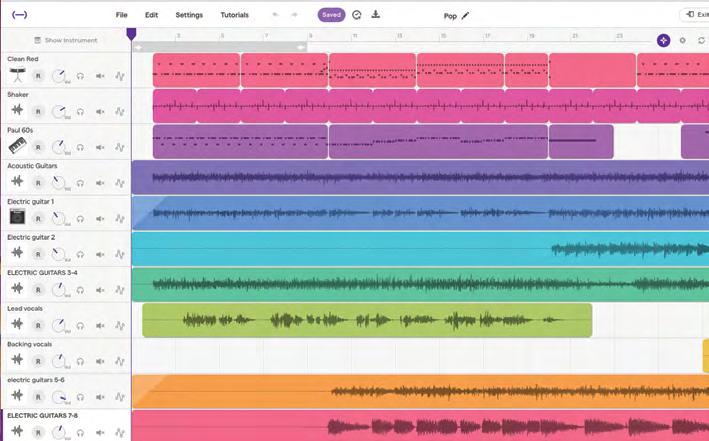709x441 pixels.
Task: Select the green Lead vocals audio region
Action: pyautogui.click(x=367, y=320)
